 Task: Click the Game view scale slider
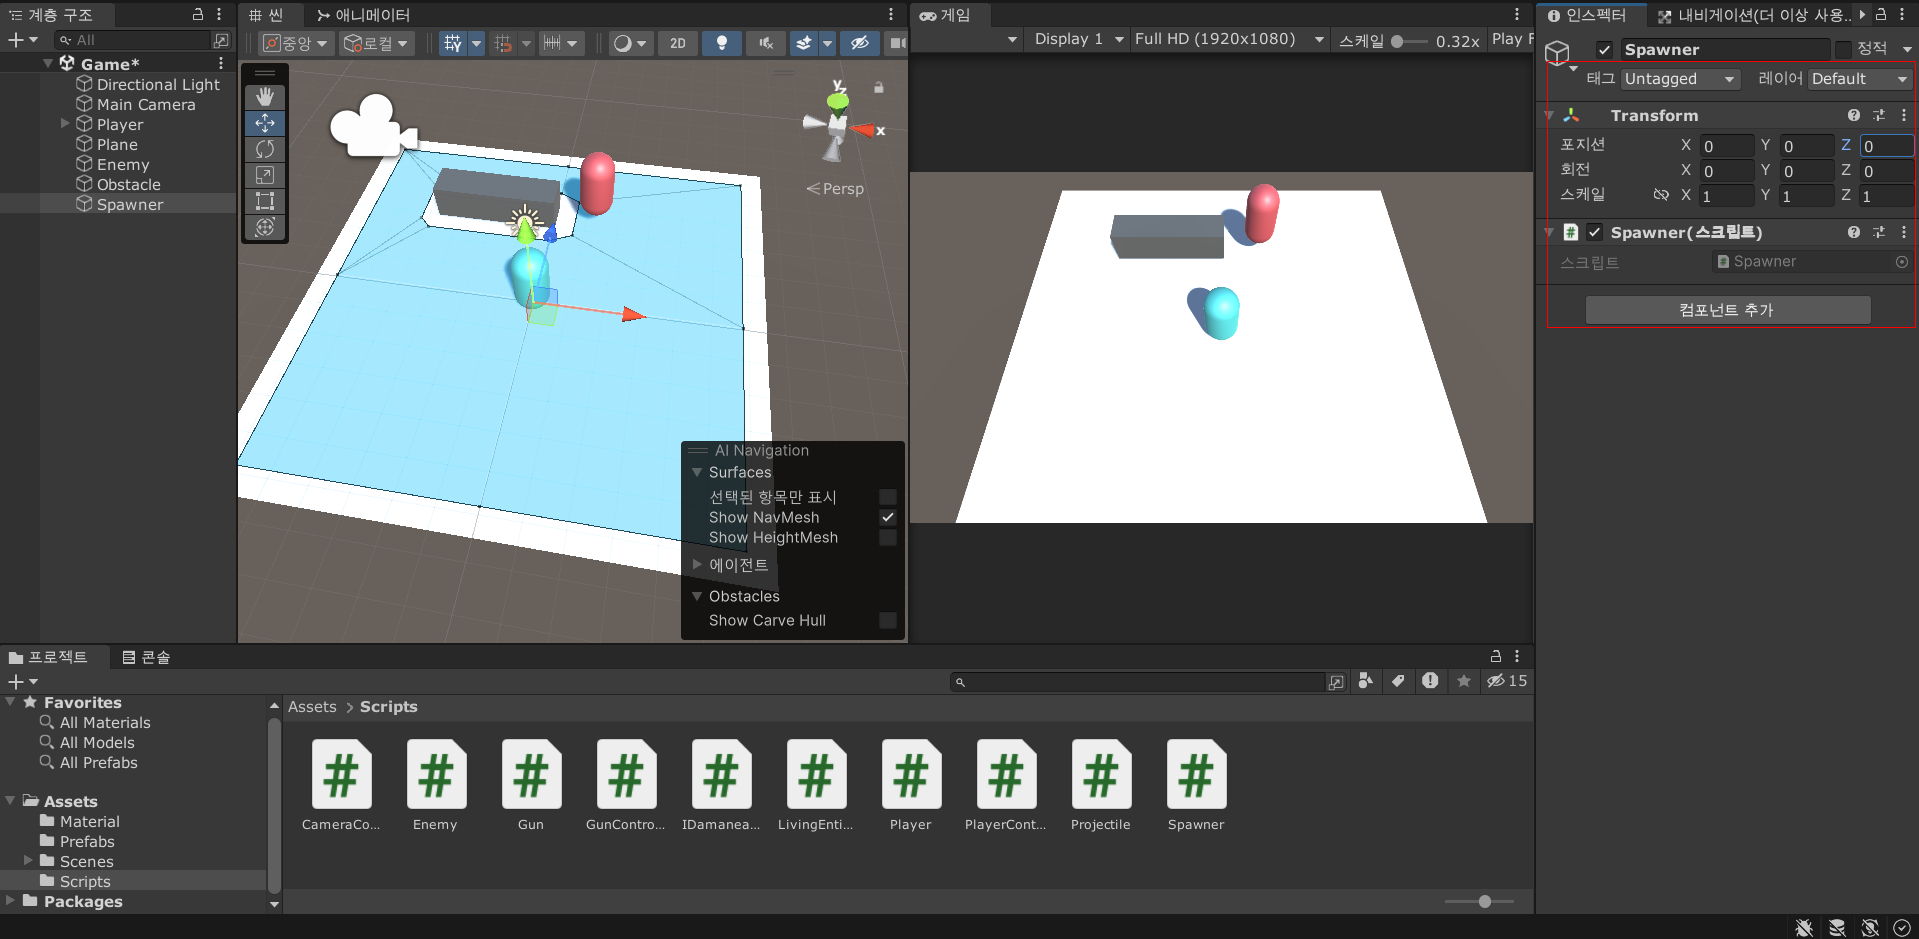[1409, 41]
